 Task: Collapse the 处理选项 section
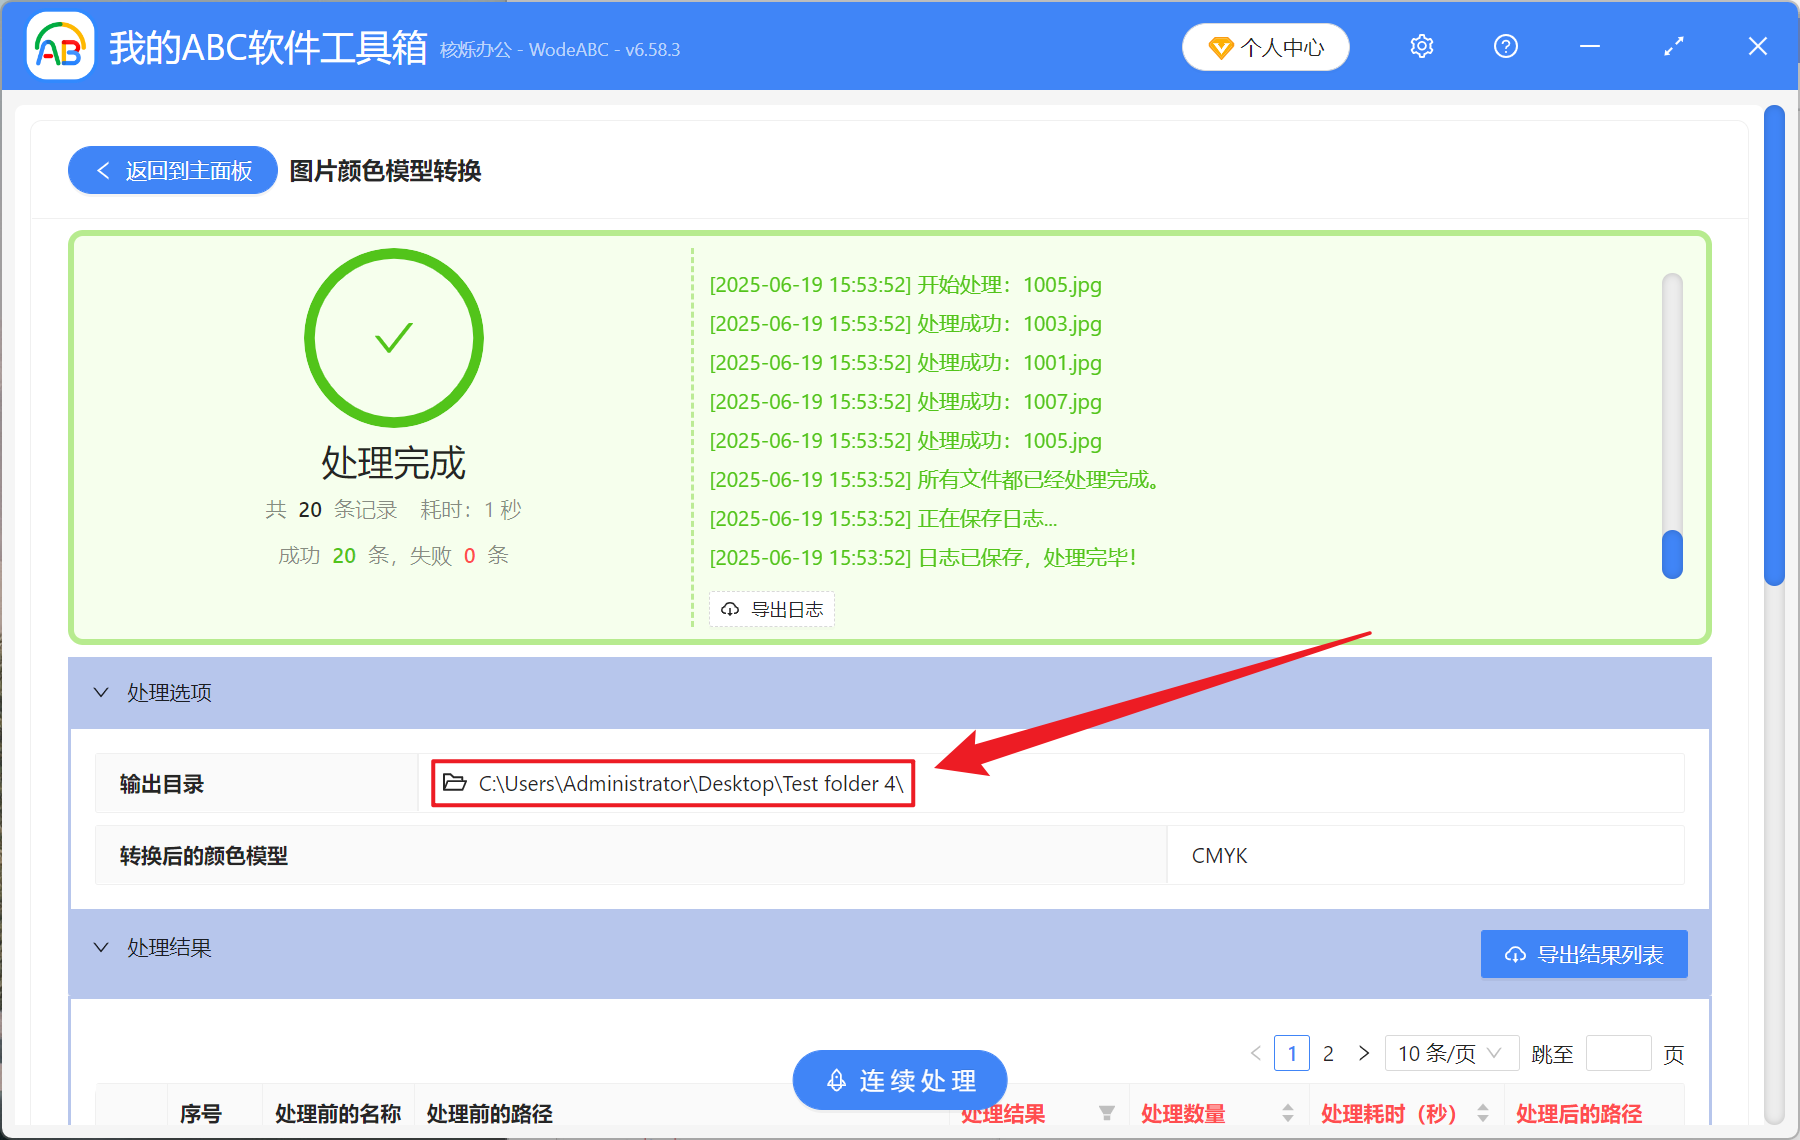100,692
